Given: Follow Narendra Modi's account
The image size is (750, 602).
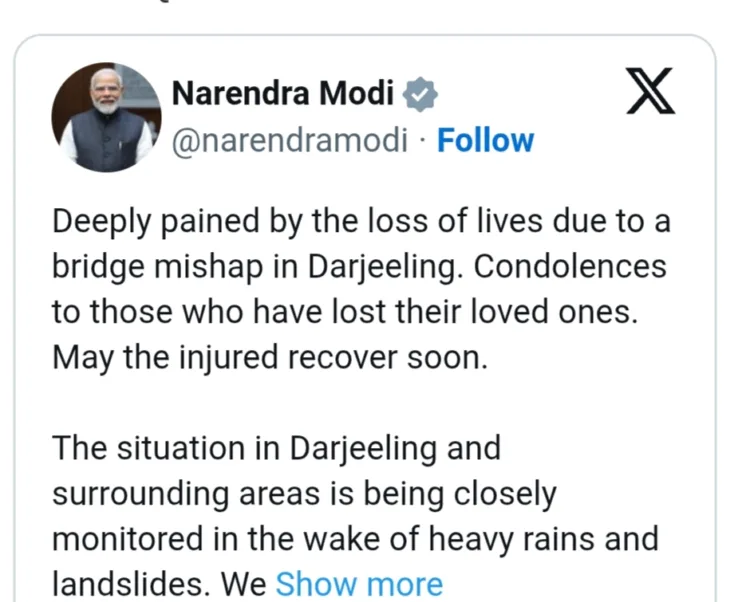Looking at the screenshot, I should point(486,140).
